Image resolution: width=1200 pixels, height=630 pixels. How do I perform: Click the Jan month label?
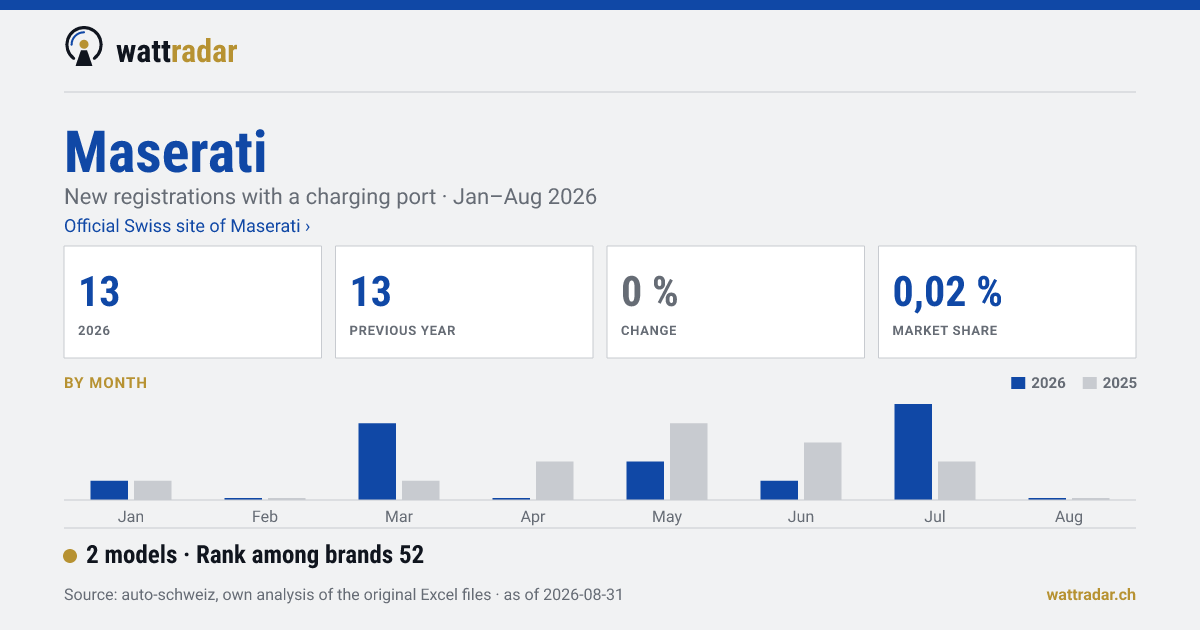click(131, 517)
